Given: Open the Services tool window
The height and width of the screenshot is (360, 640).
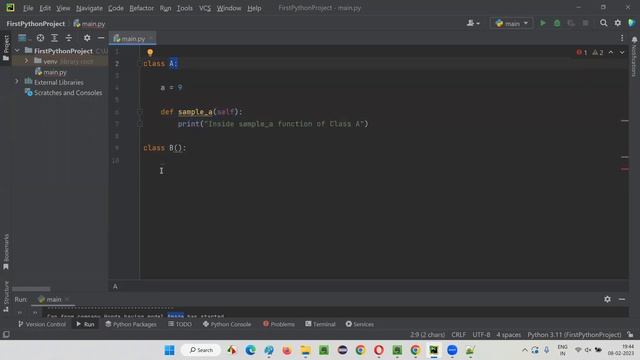Looking at the screenshot, I should tap(359, 324).
